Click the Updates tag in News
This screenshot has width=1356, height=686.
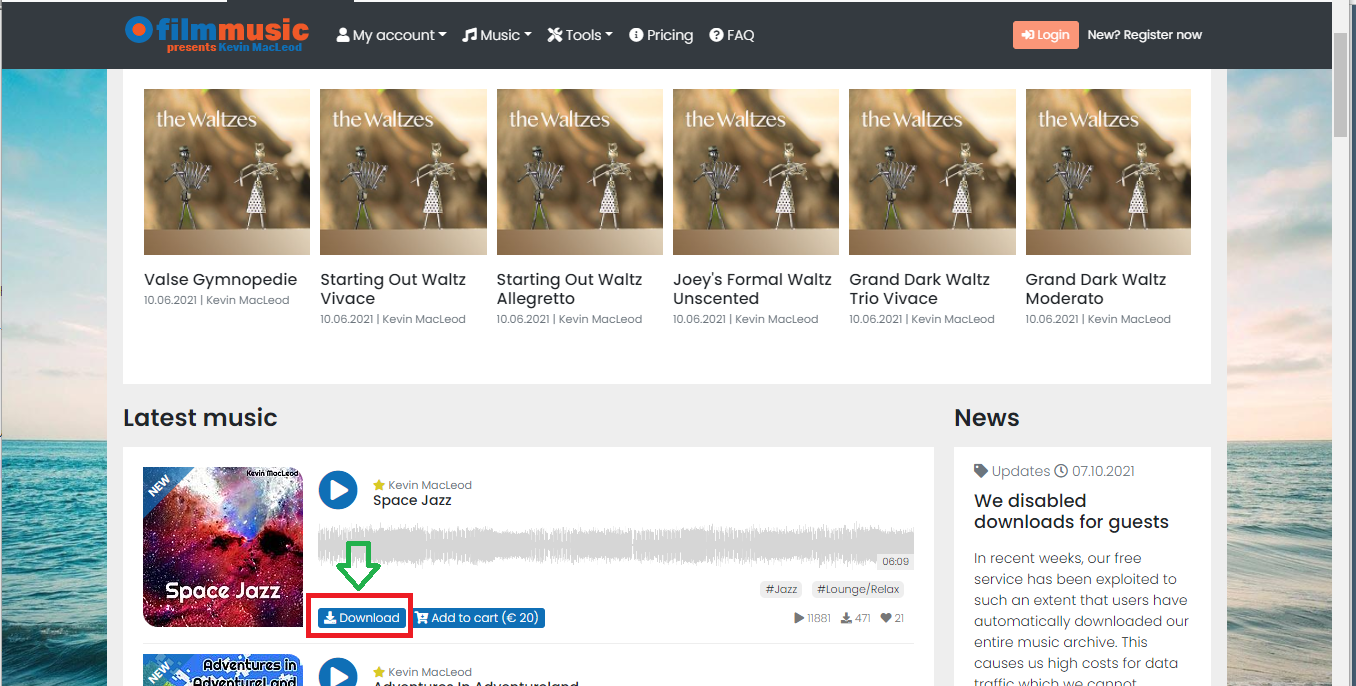pyautogui.click(x=1013, y=471)
